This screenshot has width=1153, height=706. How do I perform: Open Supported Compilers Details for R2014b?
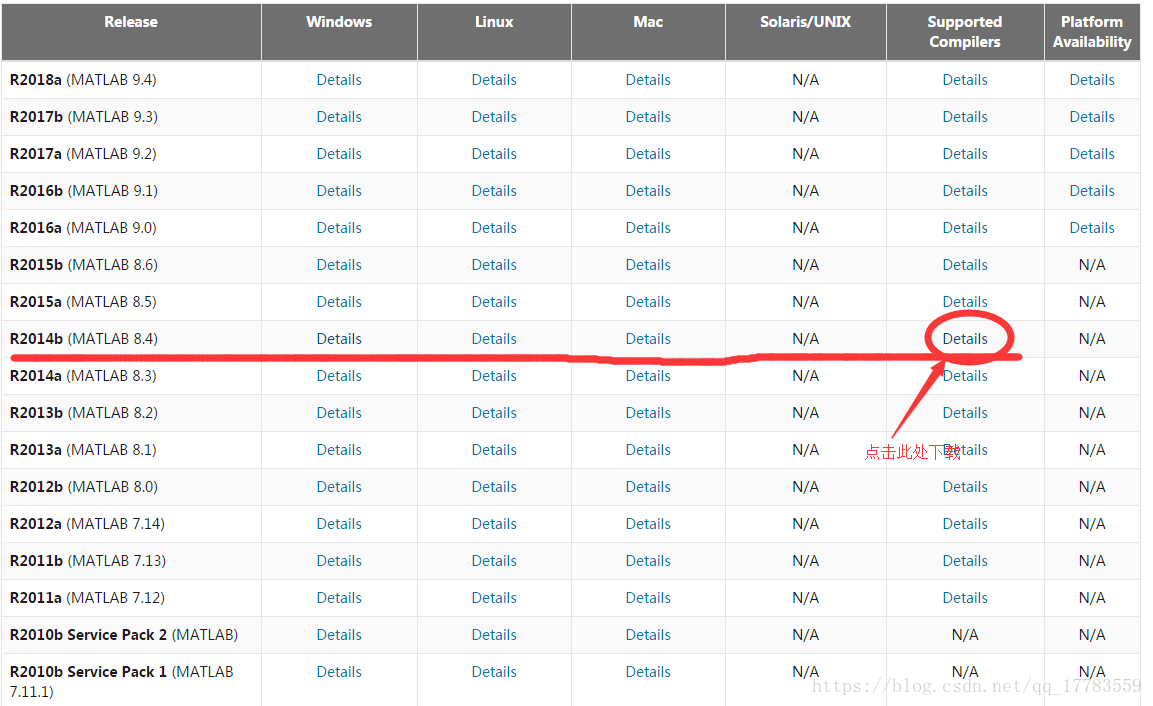click(965, 339)
